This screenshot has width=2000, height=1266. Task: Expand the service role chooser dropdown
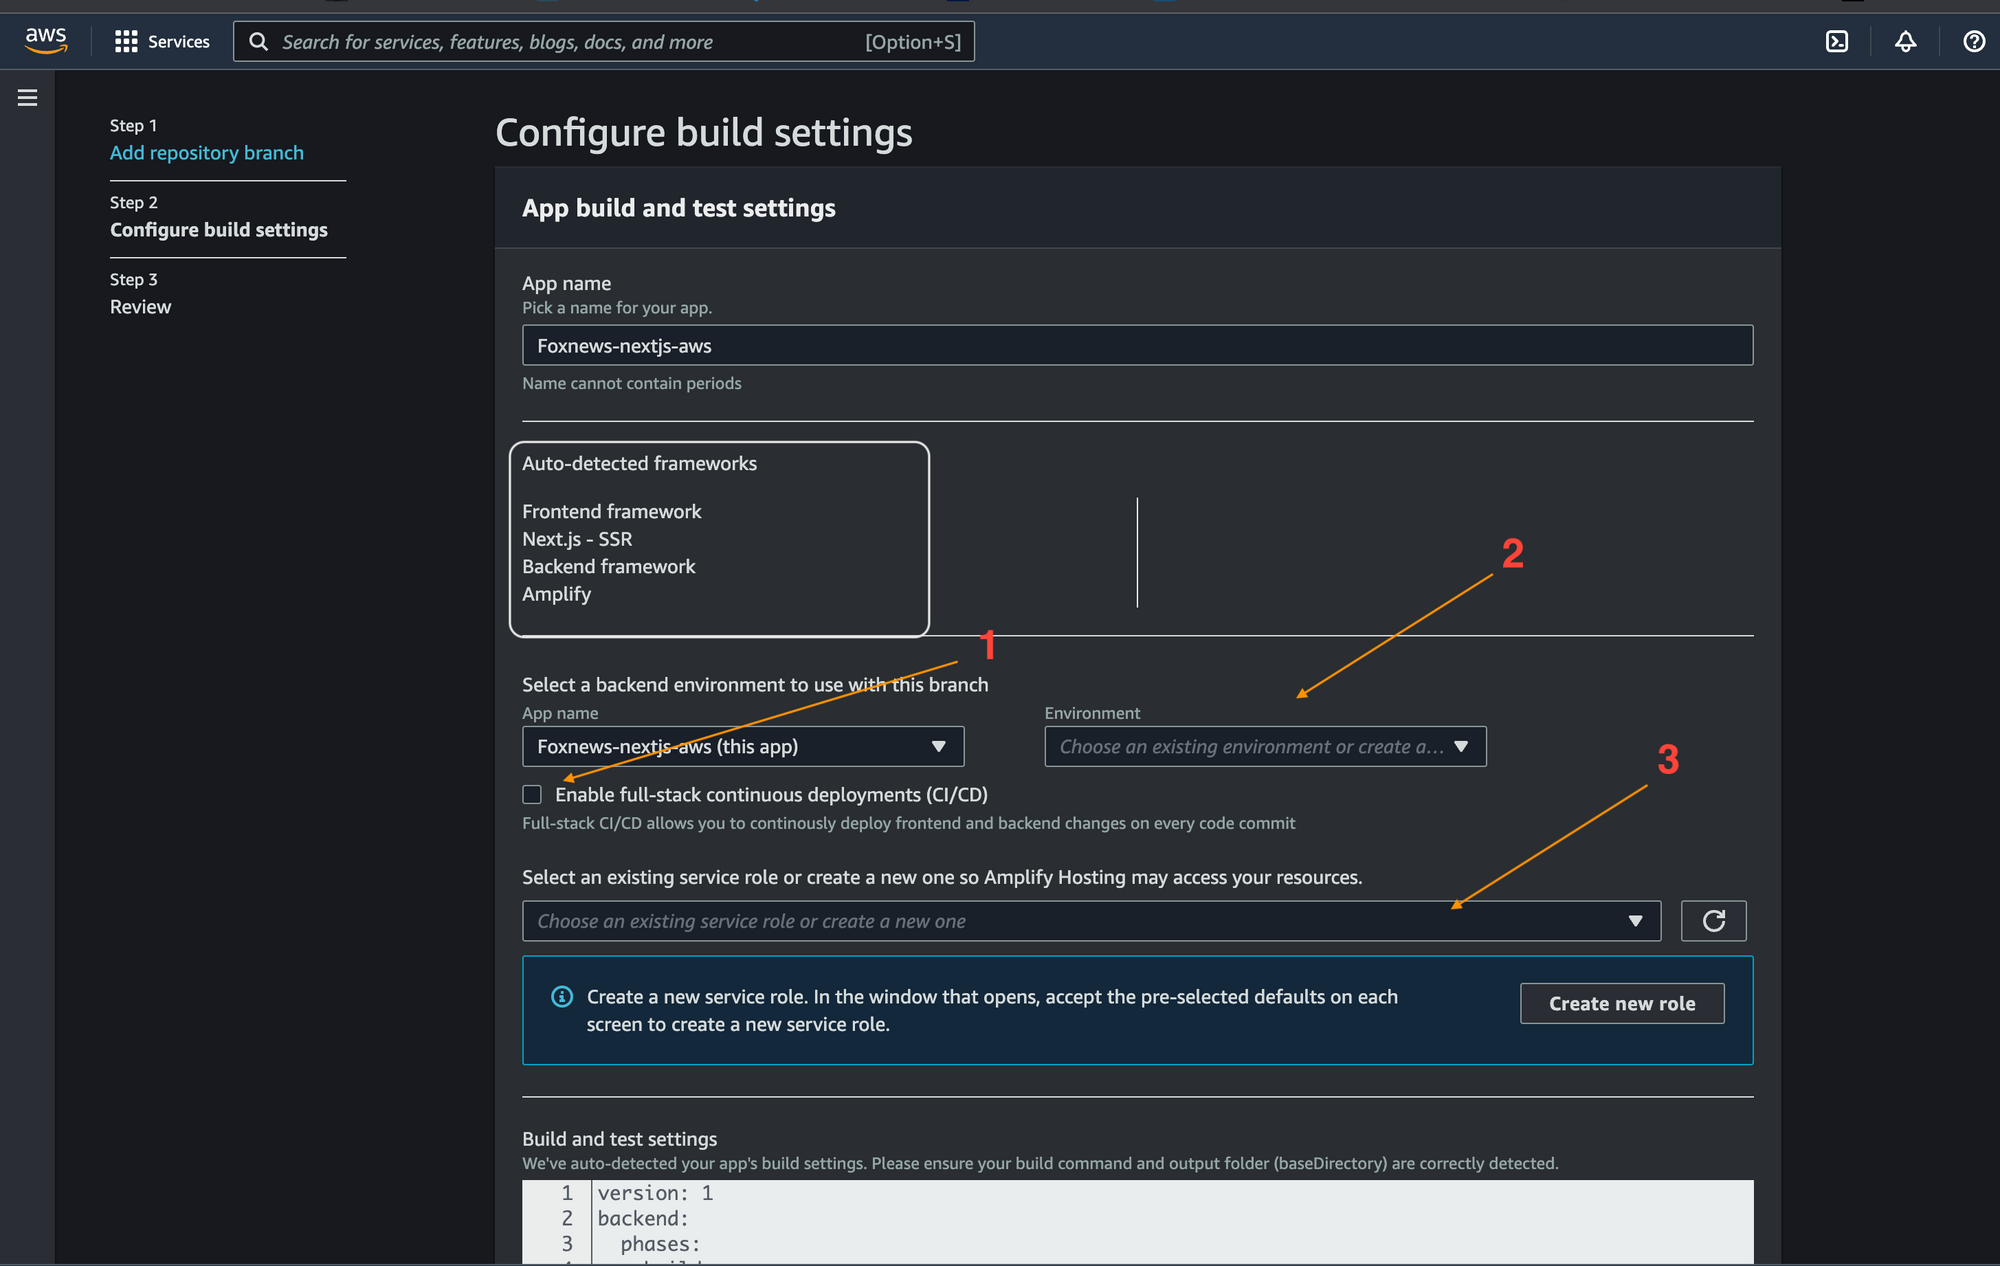click(x=1638, y=920)
